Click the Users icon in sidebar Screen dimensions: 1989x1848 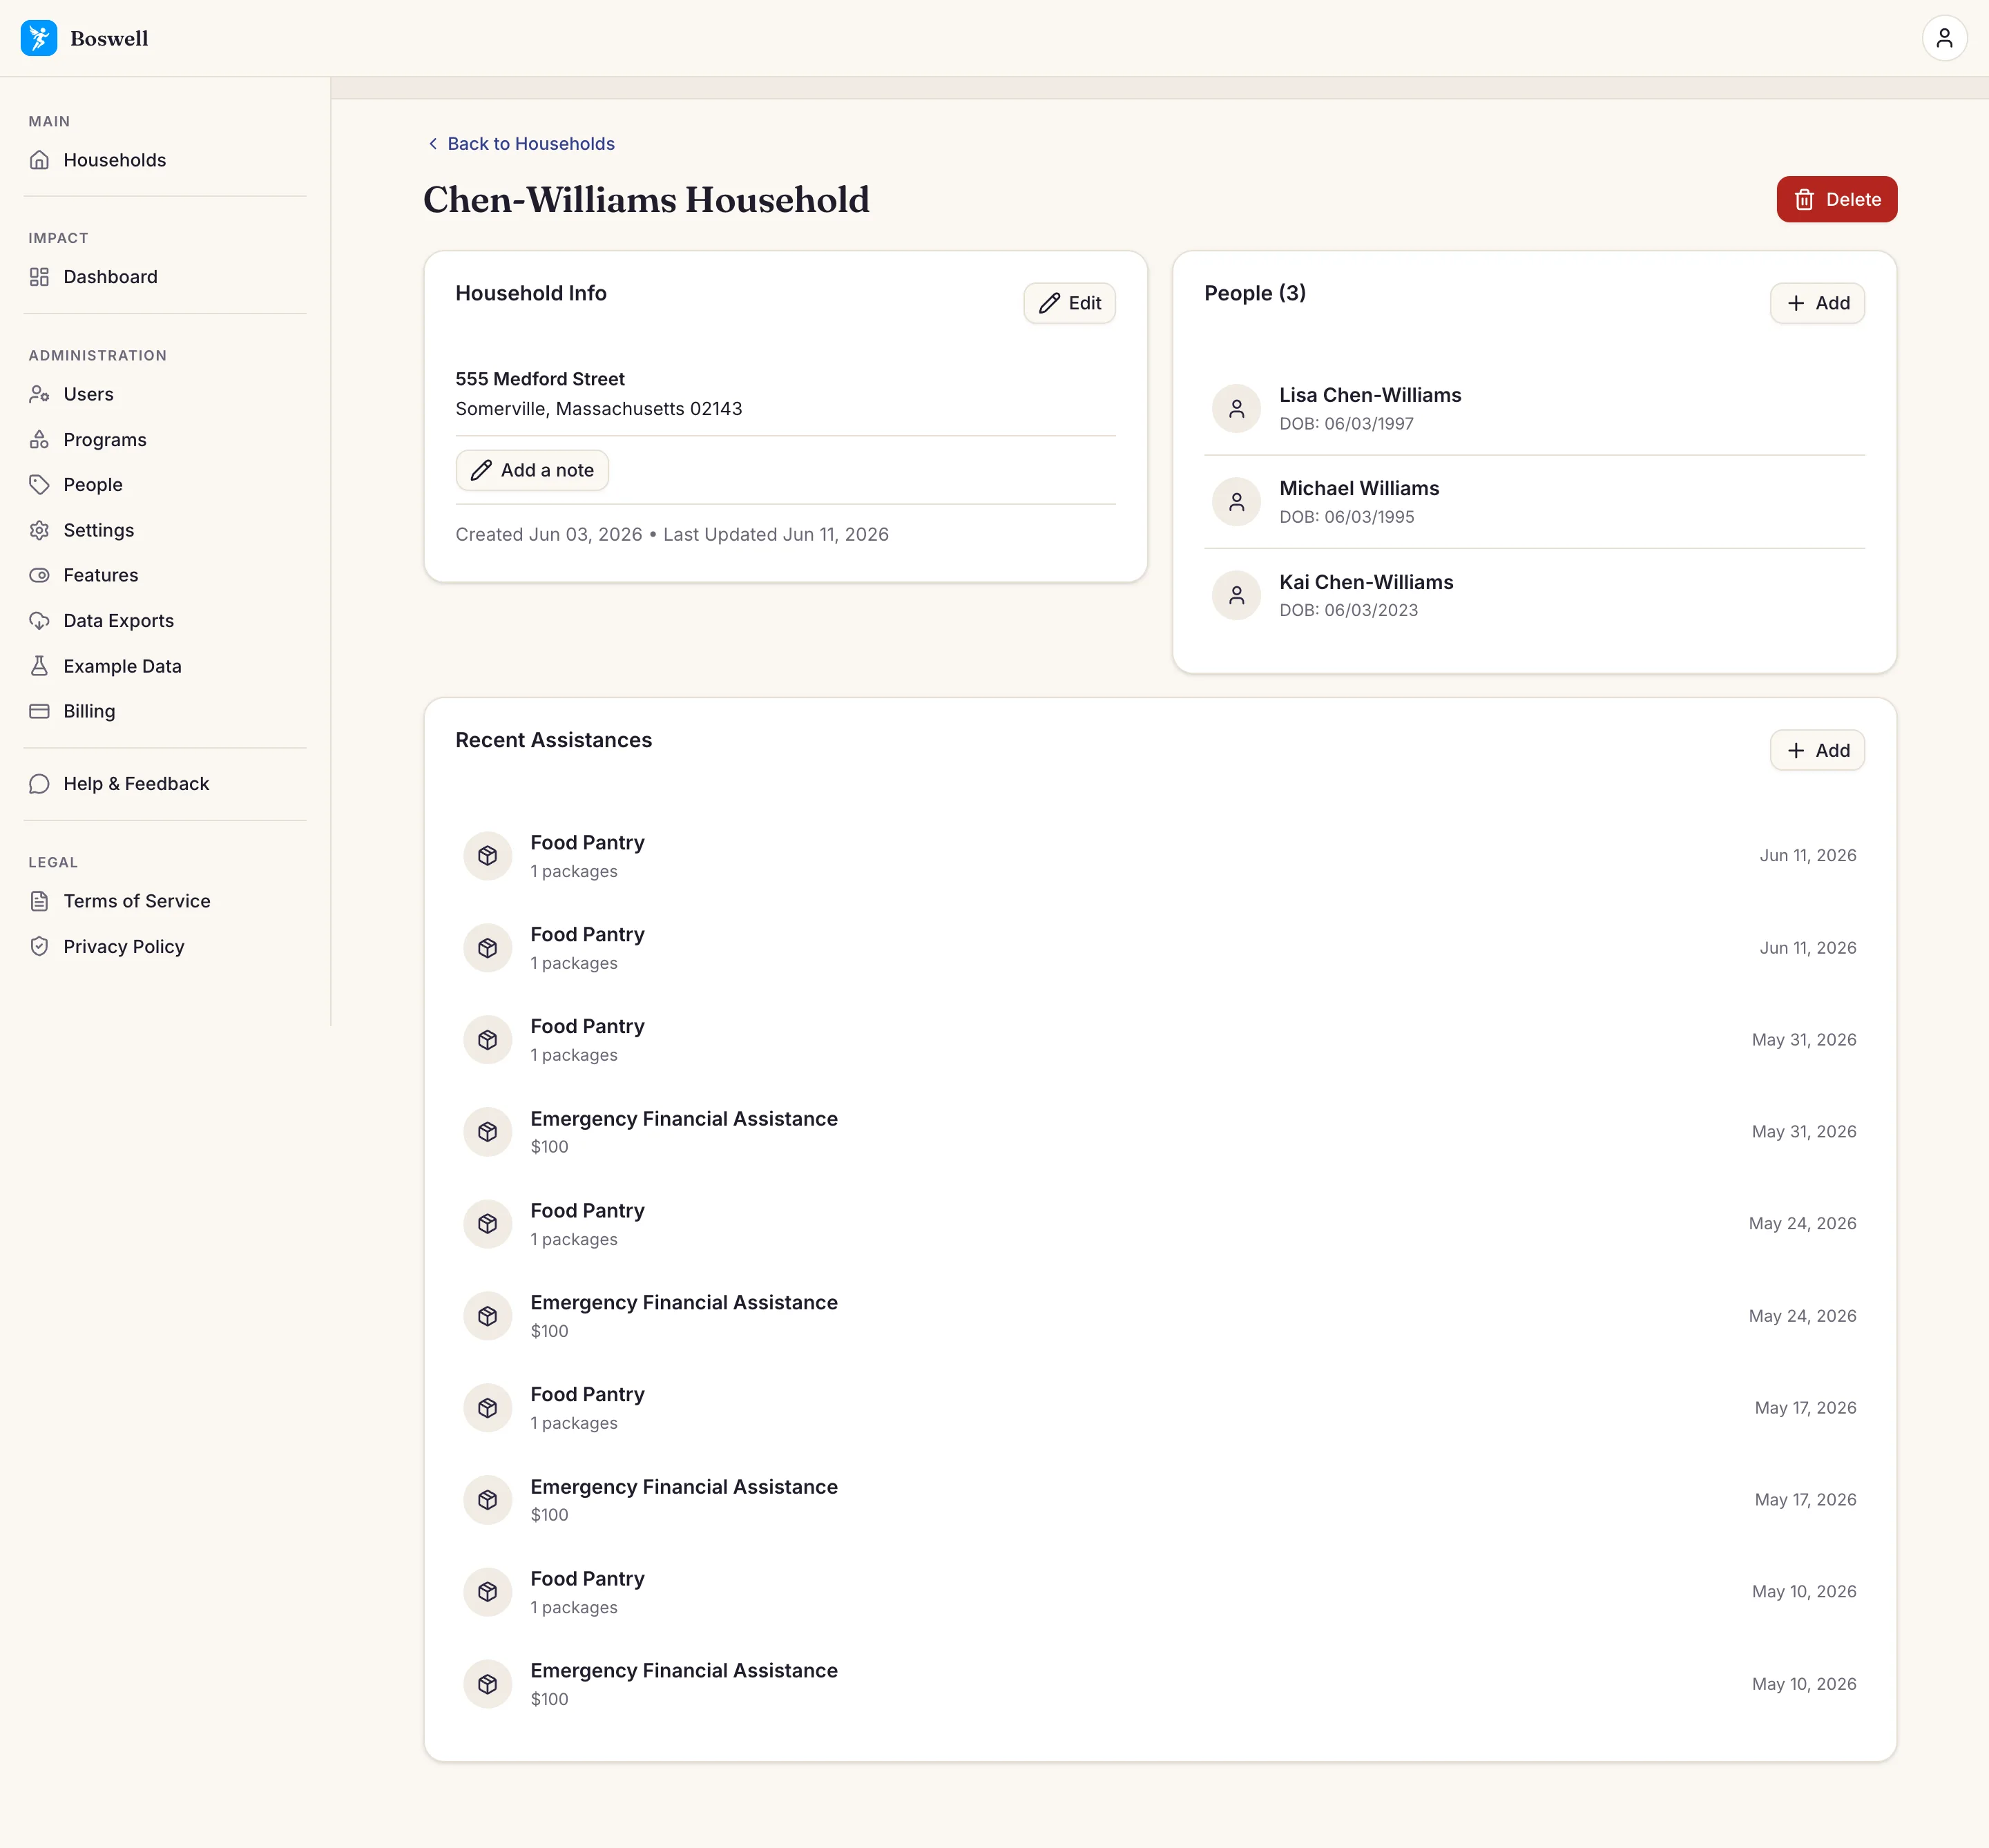tap(39, 394)
